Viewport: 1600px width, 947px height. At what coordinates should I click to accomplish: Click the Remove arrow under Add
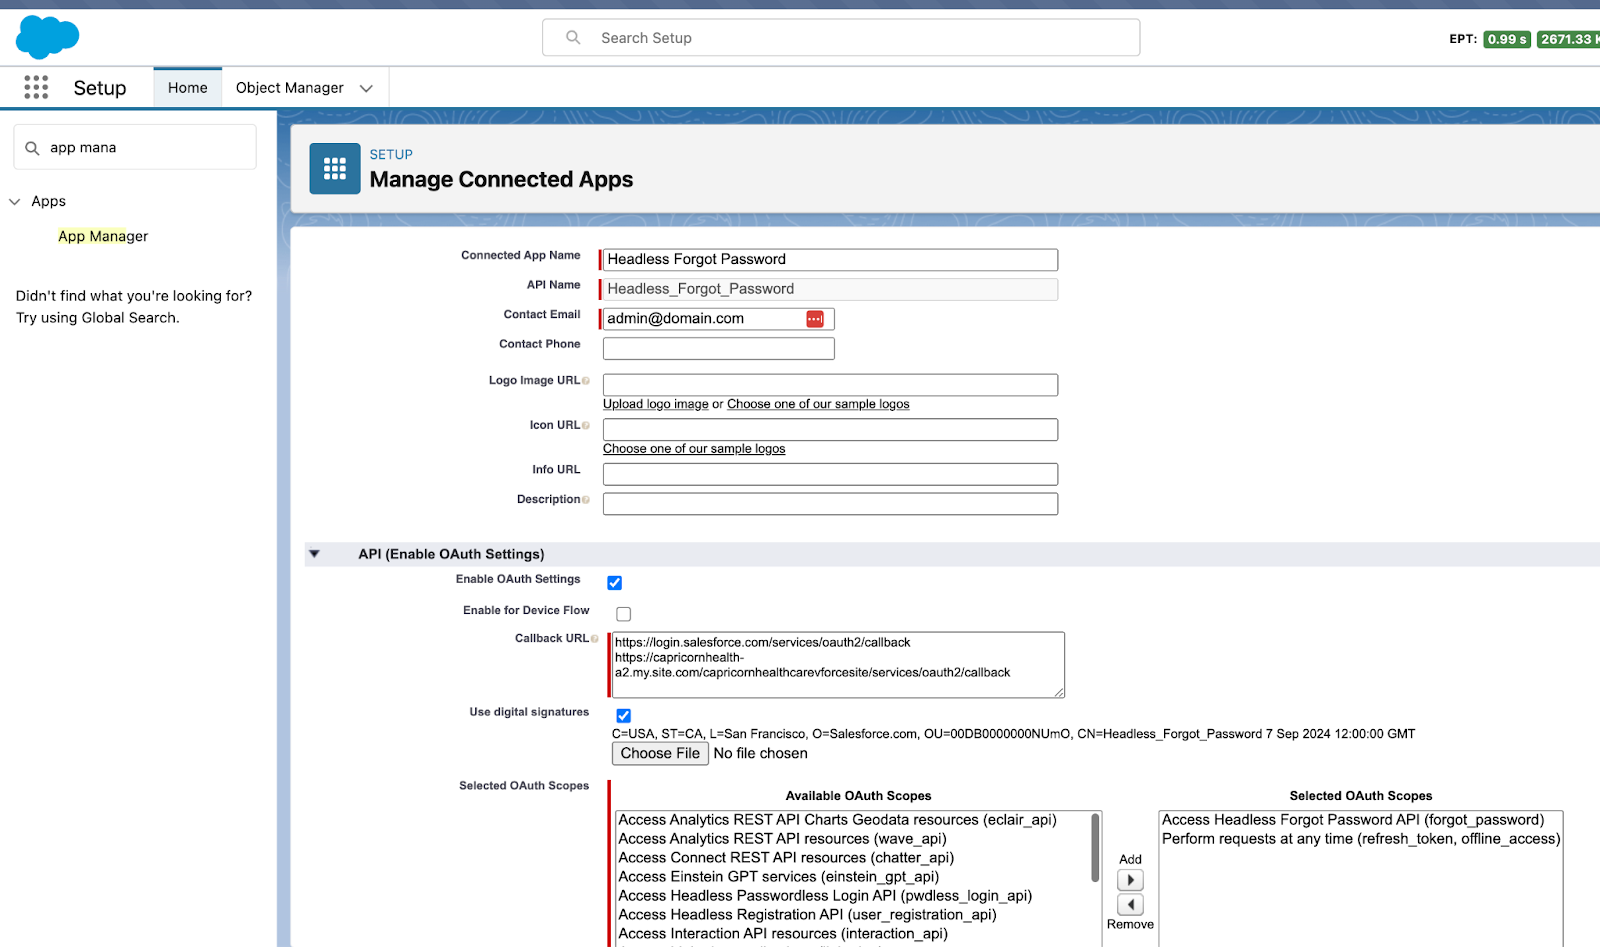click(x=1129, y=904)
